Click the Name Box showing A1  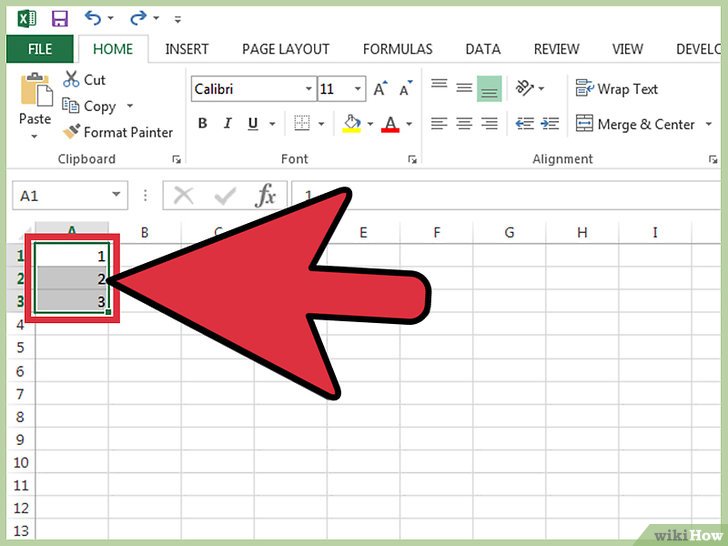(62, 195)
